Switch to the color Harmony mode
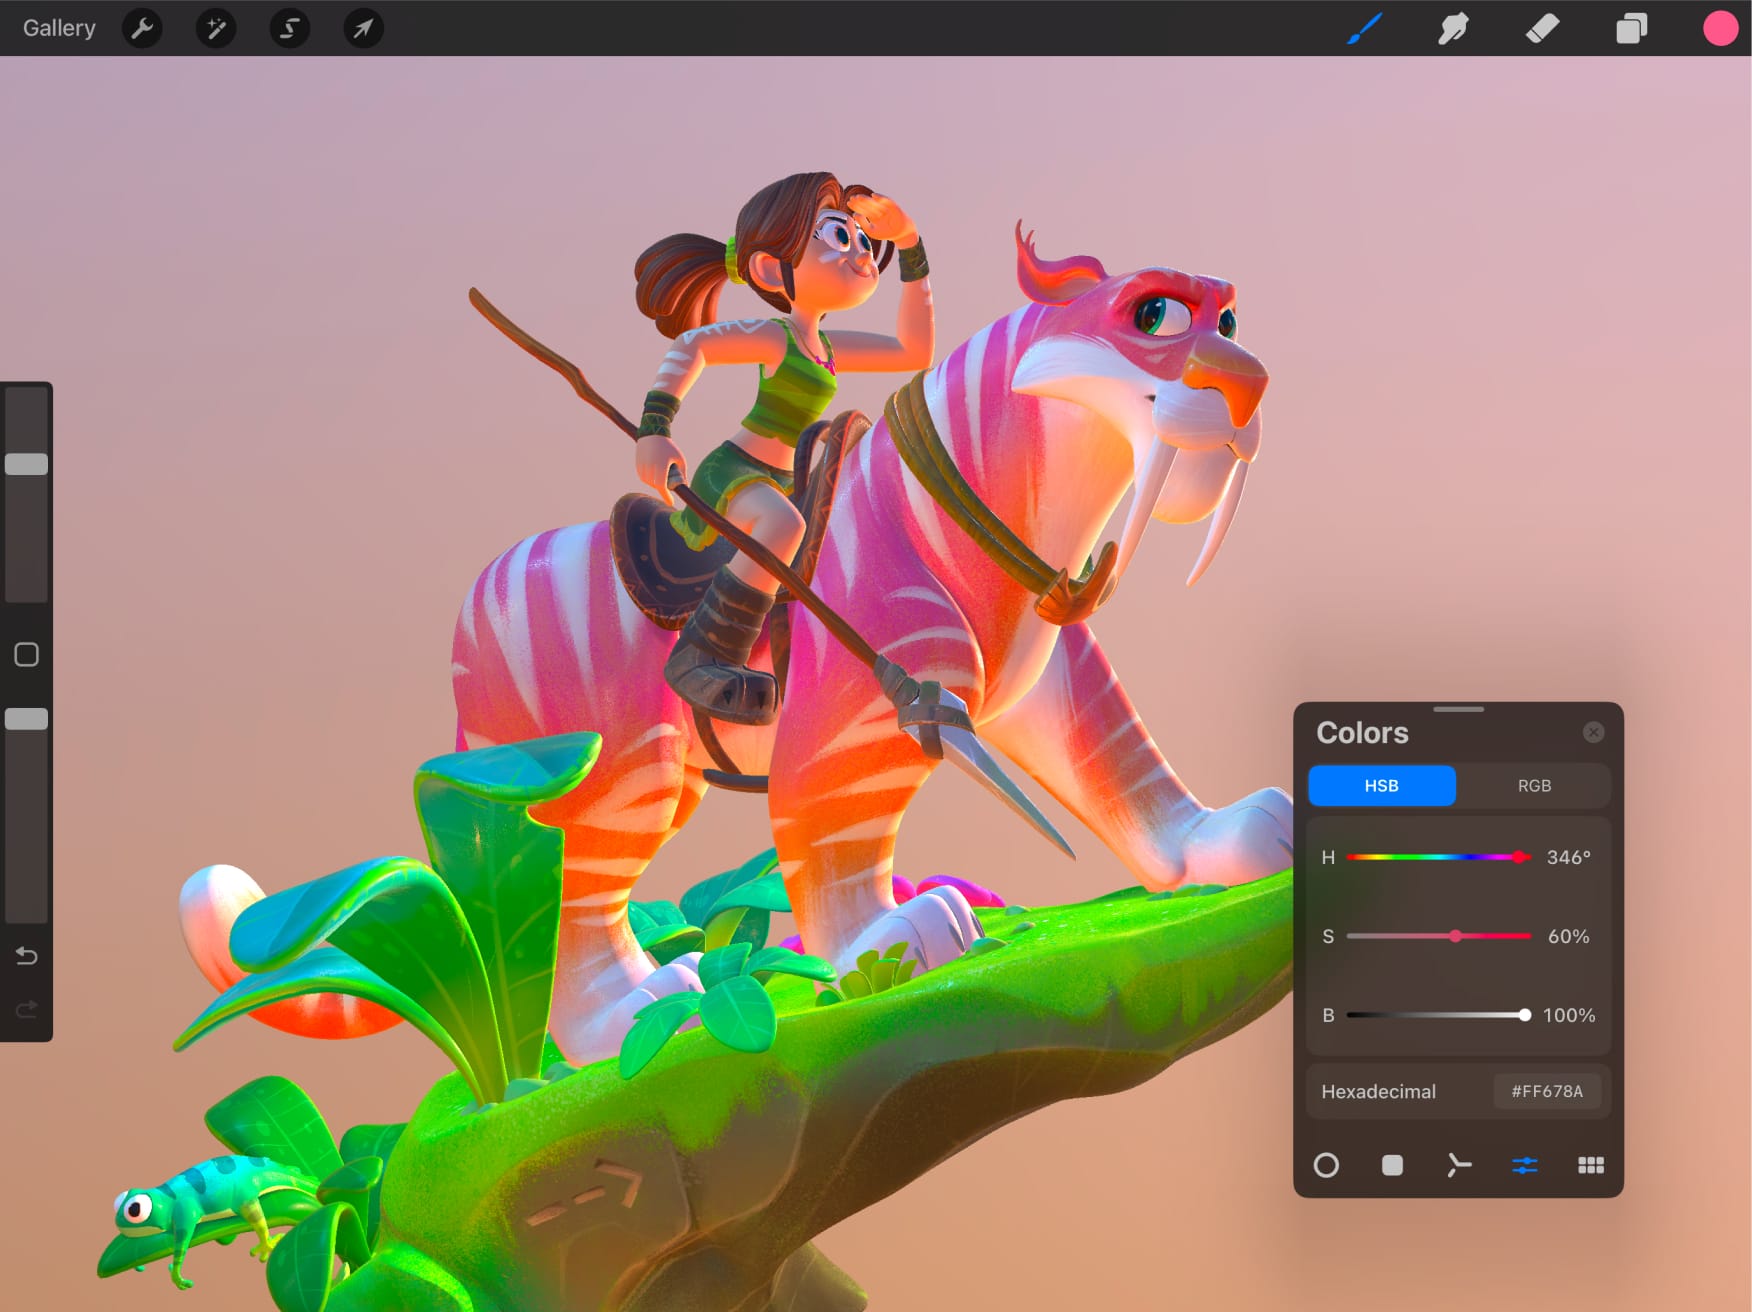This screenshot has height=1312, width=1752. [x=1459, y=1165]
